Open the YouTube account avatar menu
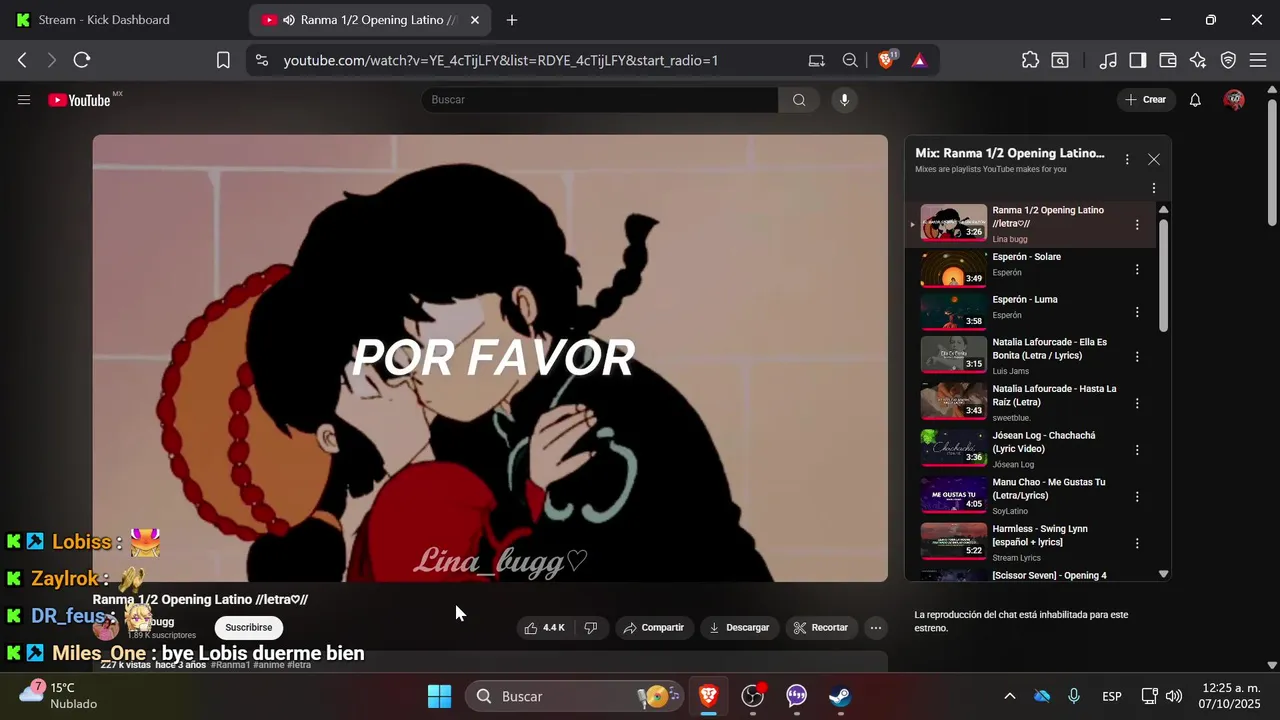Viewport: 1280px width, 720px height. click(x=1234, y=100)
